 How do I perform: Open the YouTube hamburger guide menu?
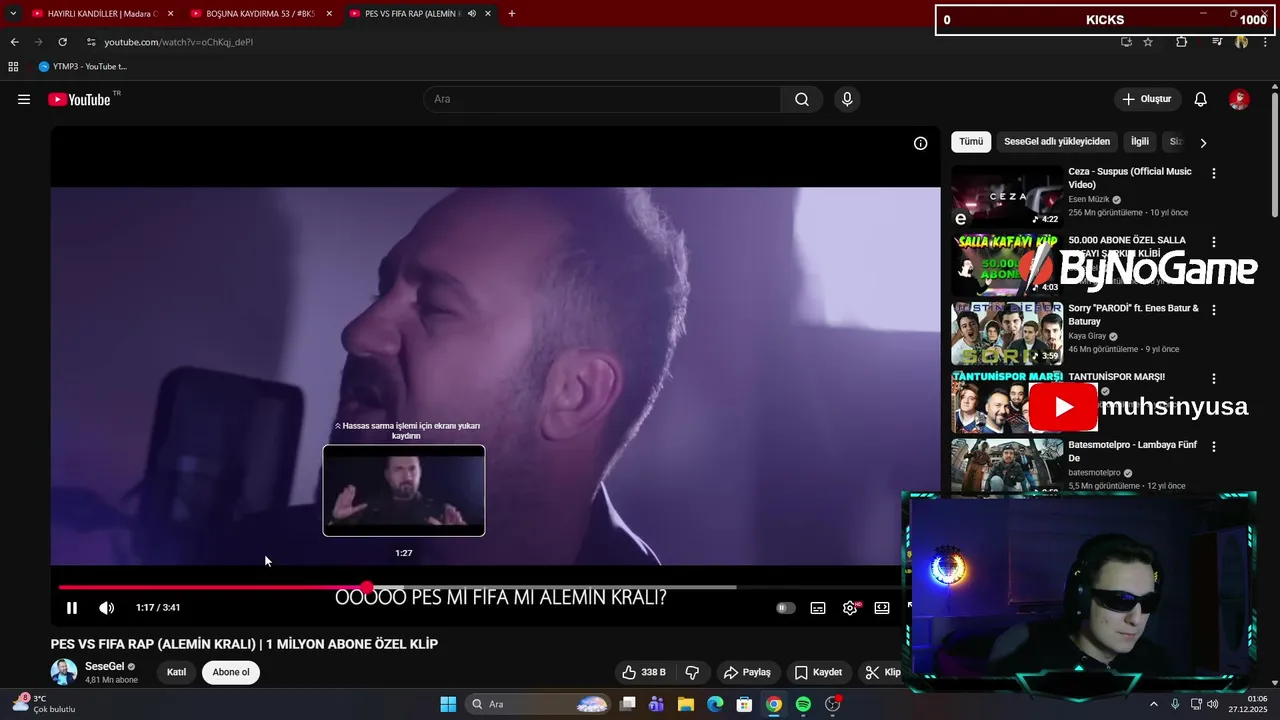point(24,99)
